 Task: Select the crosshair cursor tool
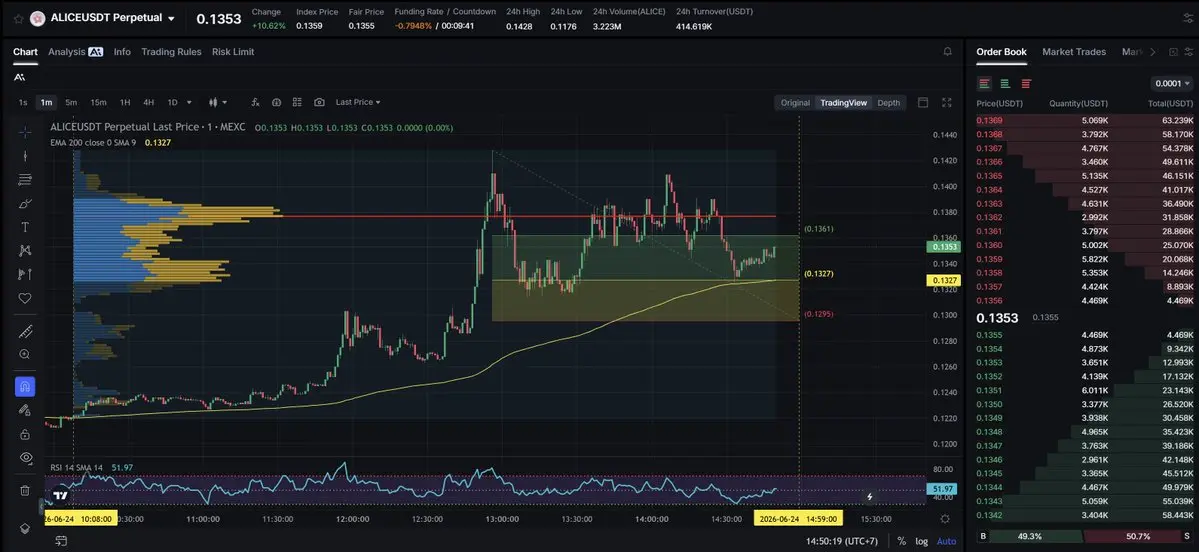click(24, 132)
